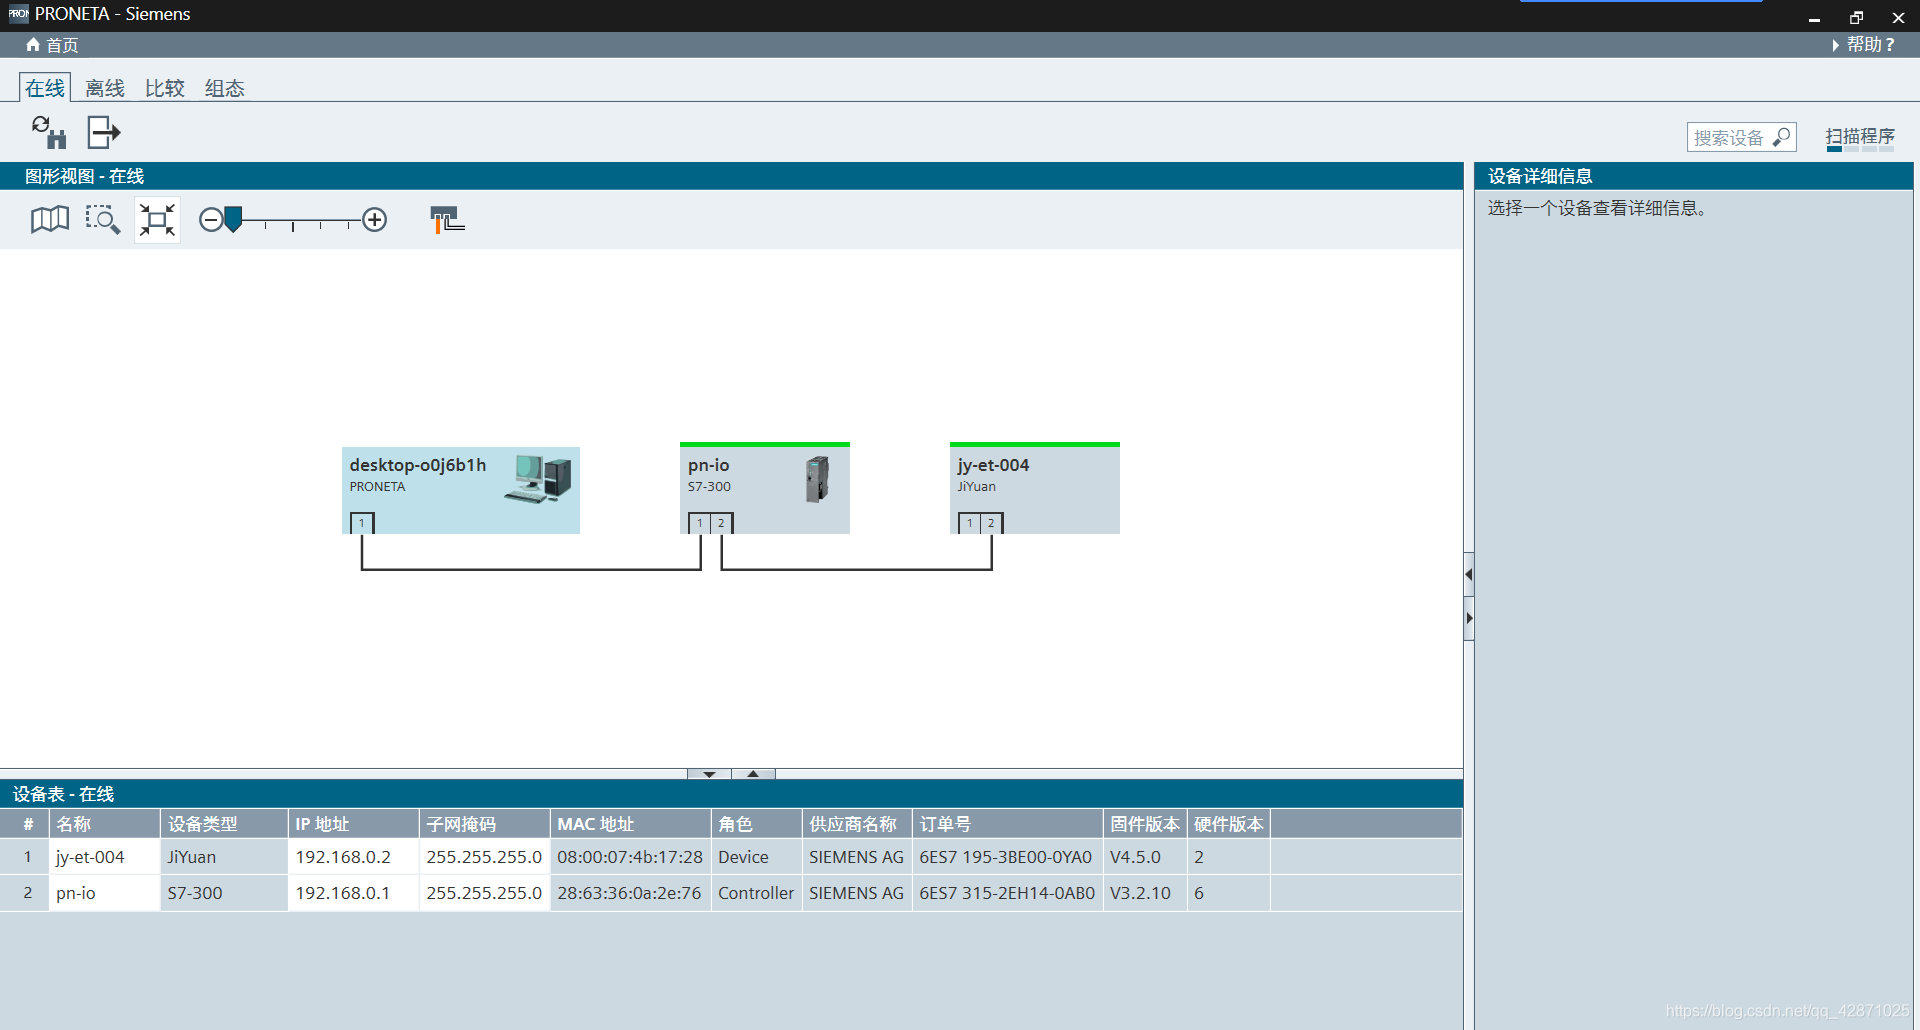Click firmware version V3.2.10 cell
Screen dimensions: 1920x1030
pos(1145,893)
